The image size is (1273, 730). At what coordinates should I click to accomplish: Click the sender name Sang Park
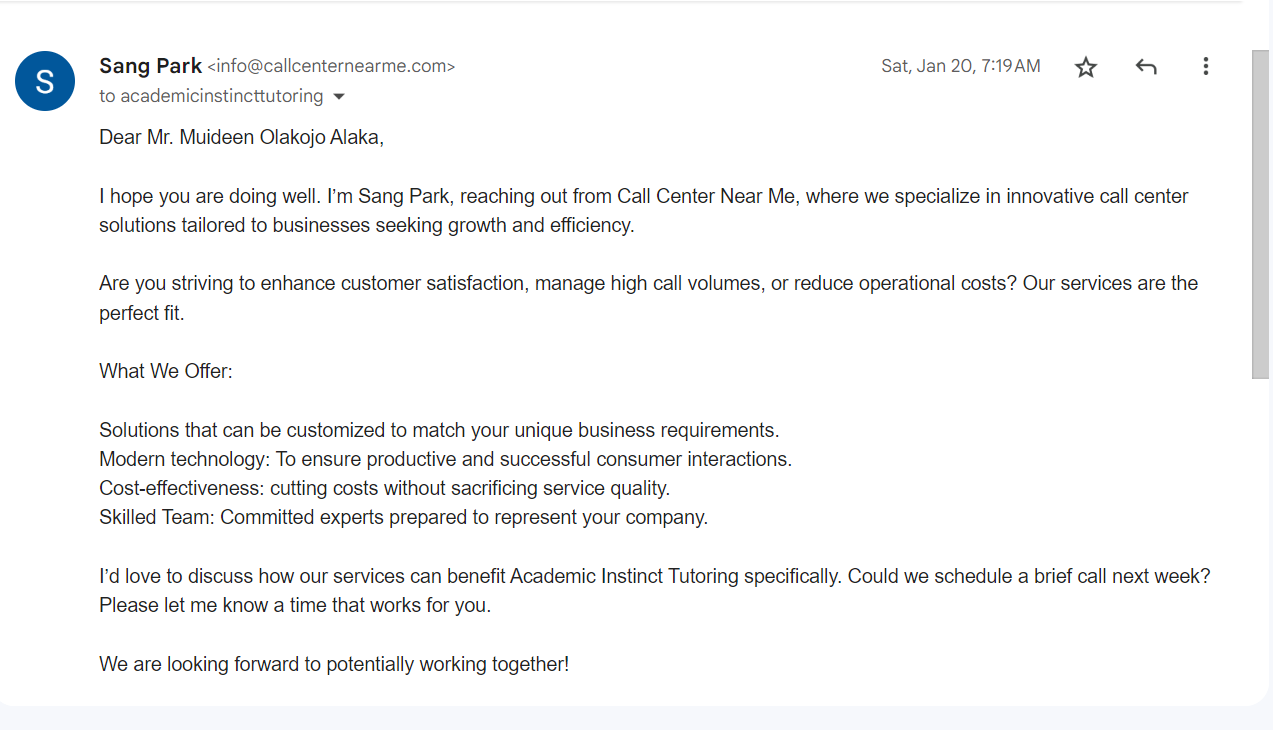point(150,66)
